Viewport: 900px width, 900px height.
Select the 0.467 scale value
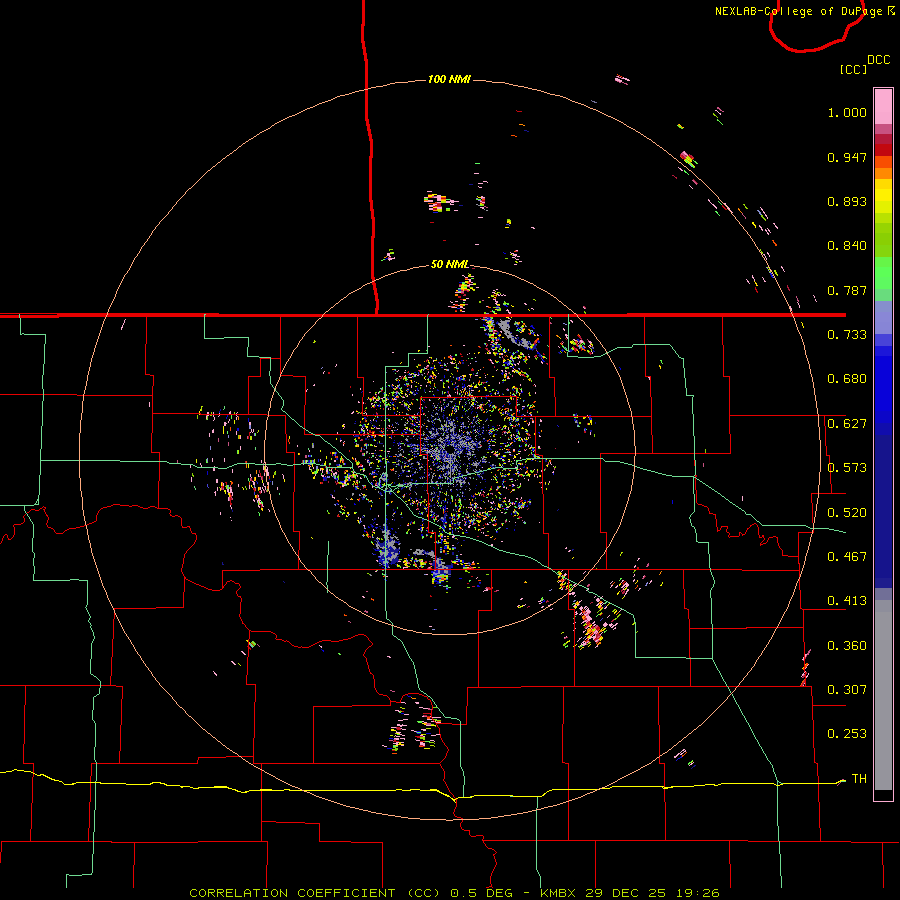click(847, 557)
